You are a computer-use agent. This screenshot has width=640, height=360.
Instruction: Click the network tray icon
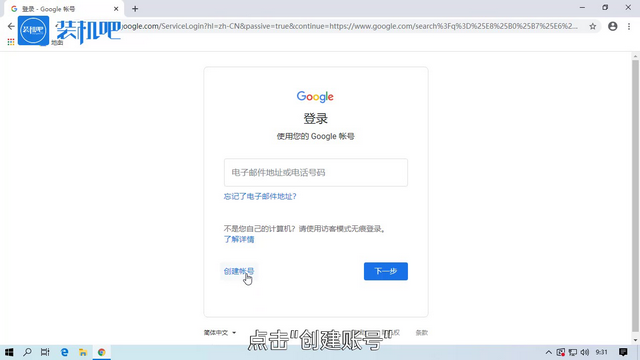click(573, 352)
